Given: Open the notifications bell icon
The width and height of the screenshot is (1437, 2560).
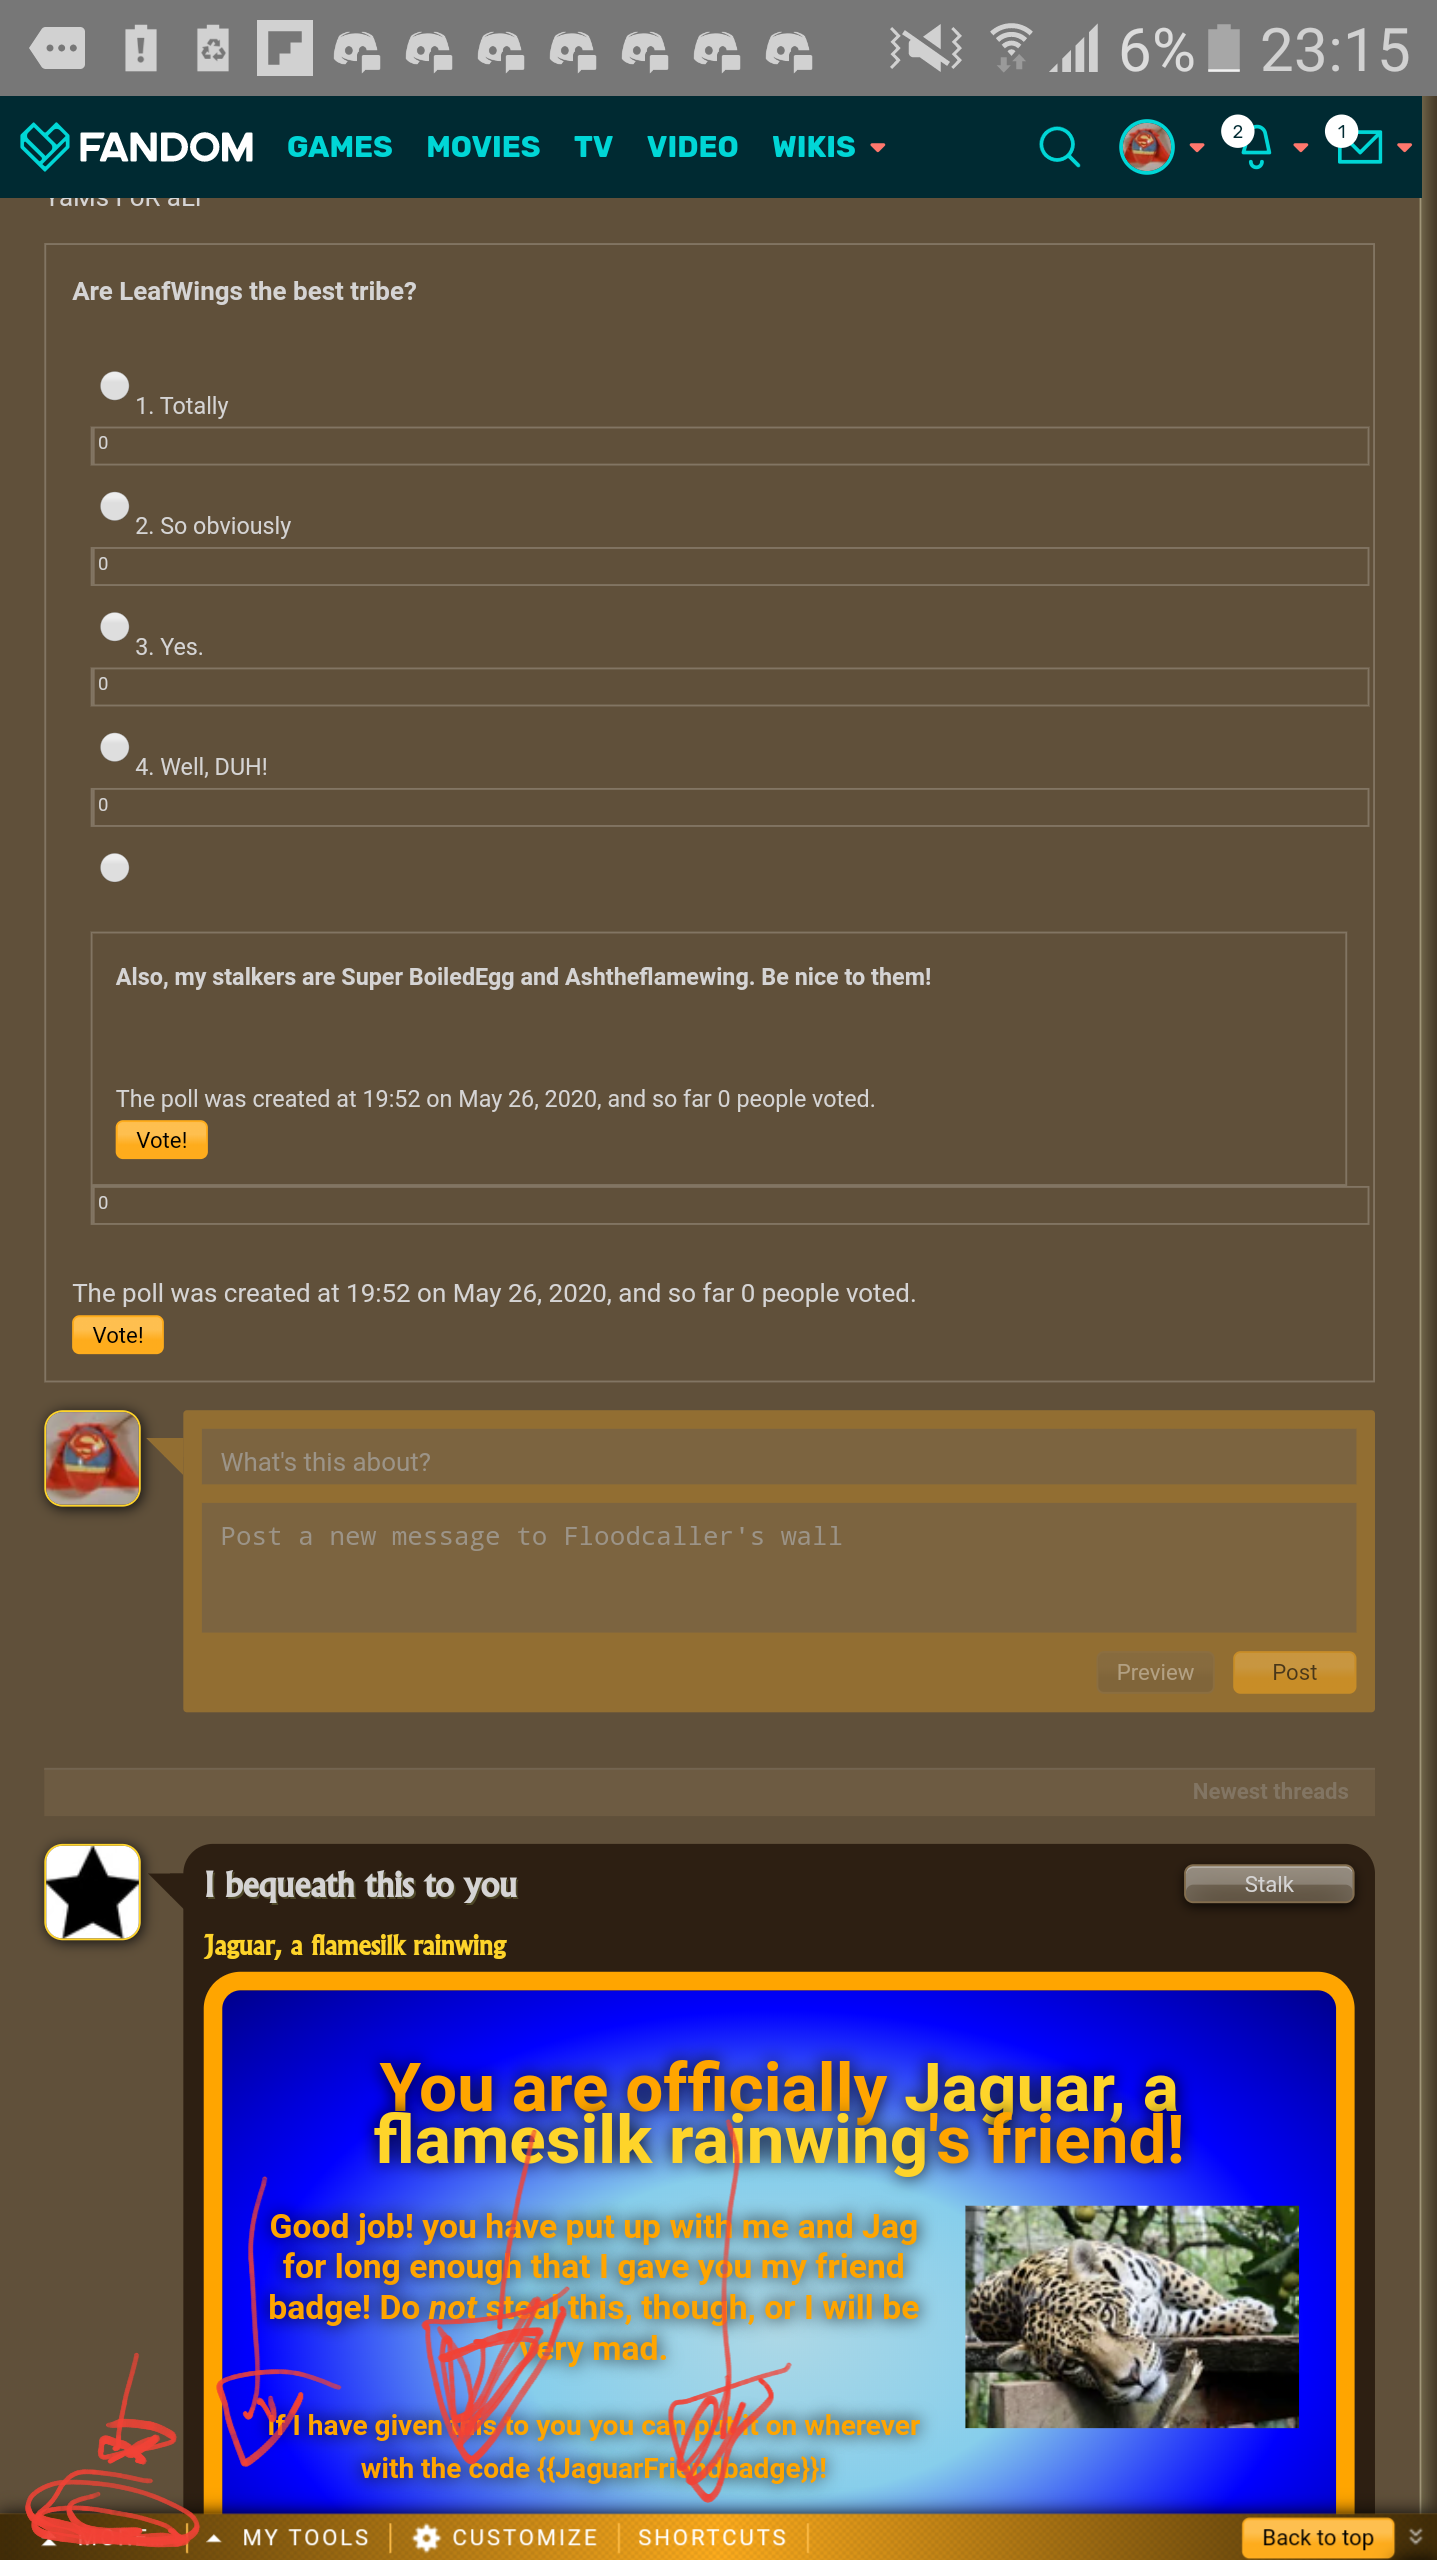Looking at the screenshot, I should pos(1255,147).
